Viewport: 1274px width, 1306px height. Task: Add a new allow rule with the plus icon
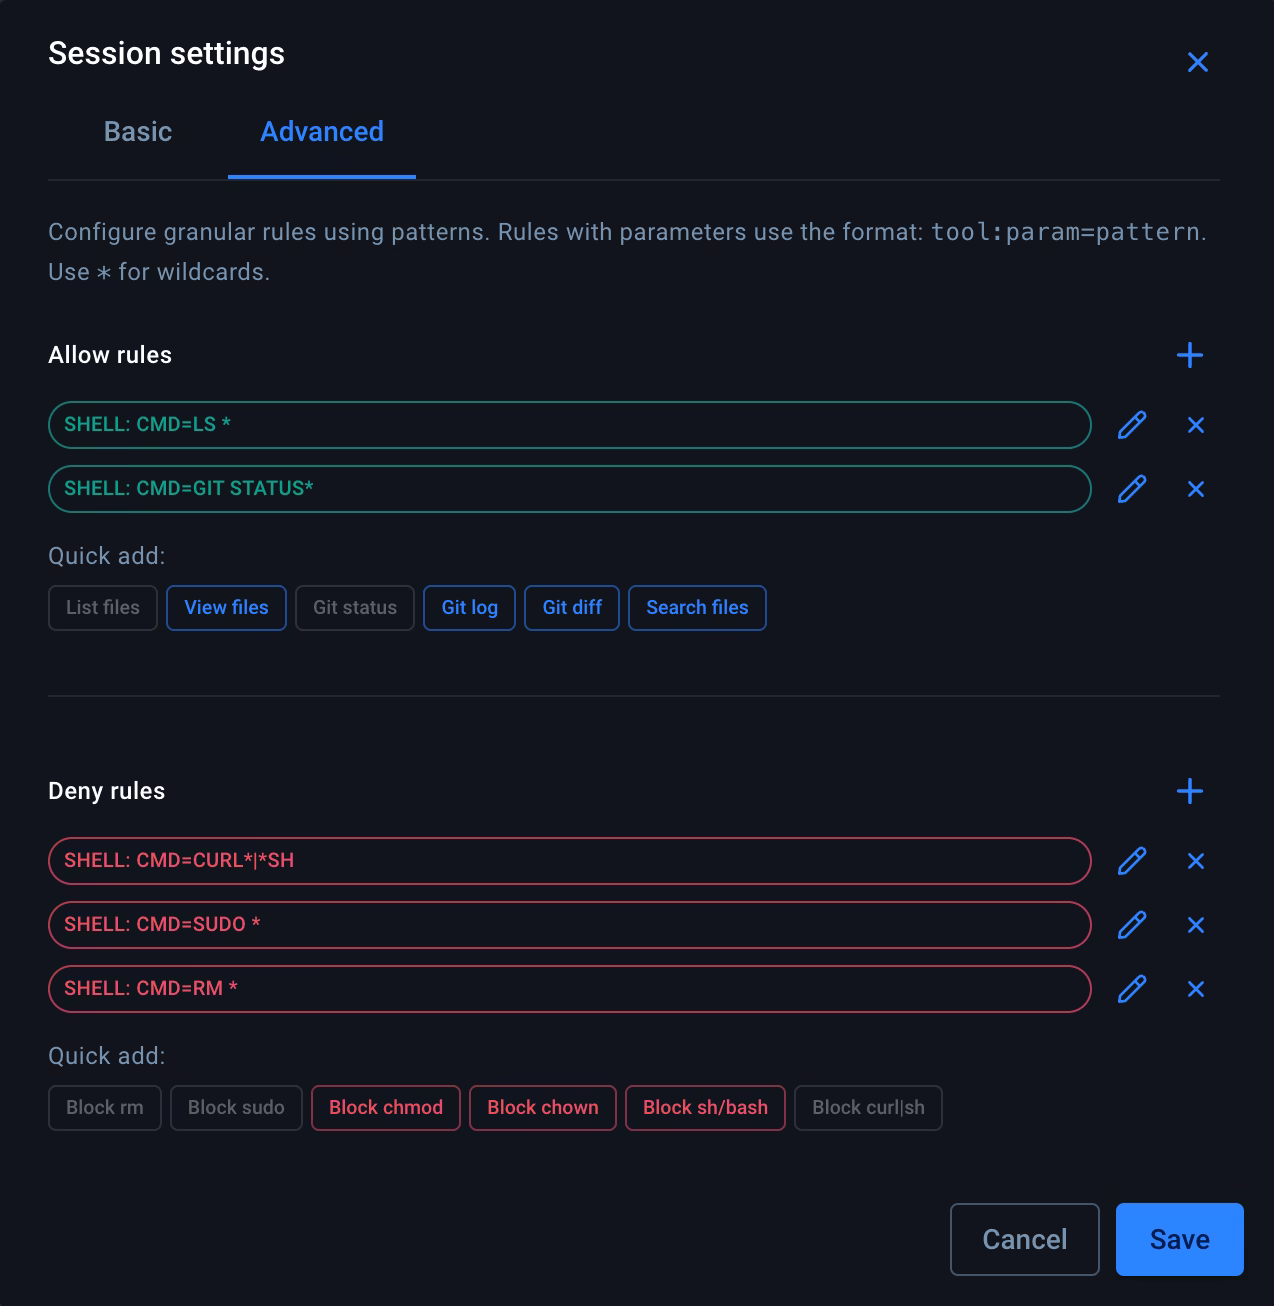click(x=1190, y=355)
